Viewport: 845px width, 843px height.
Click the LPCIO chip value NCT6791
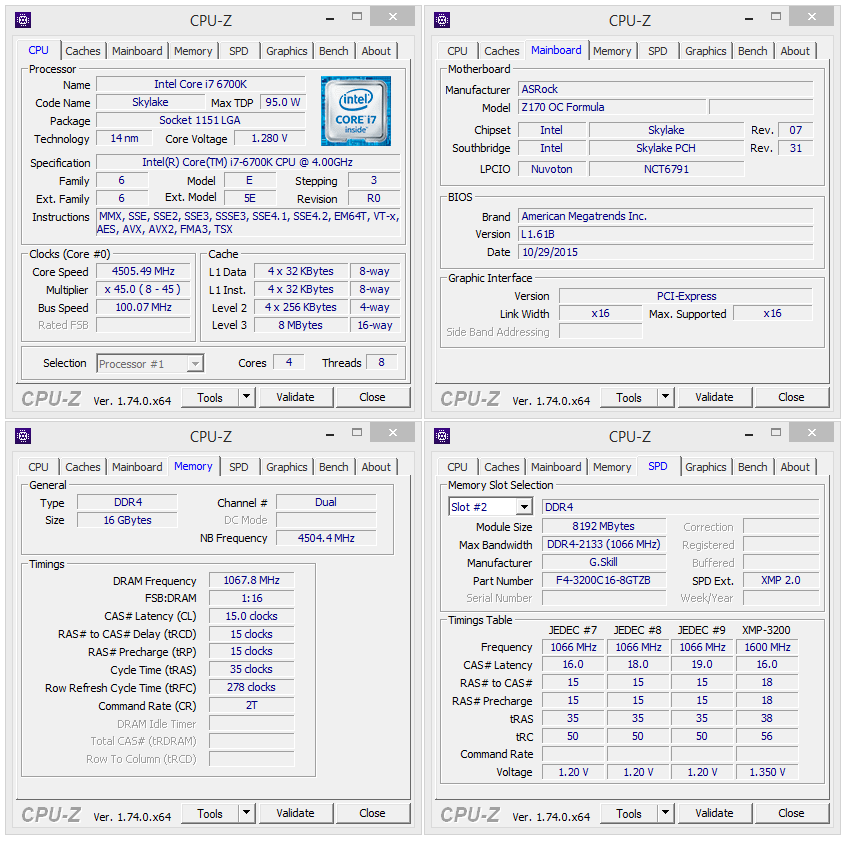[x=666, y=169]
